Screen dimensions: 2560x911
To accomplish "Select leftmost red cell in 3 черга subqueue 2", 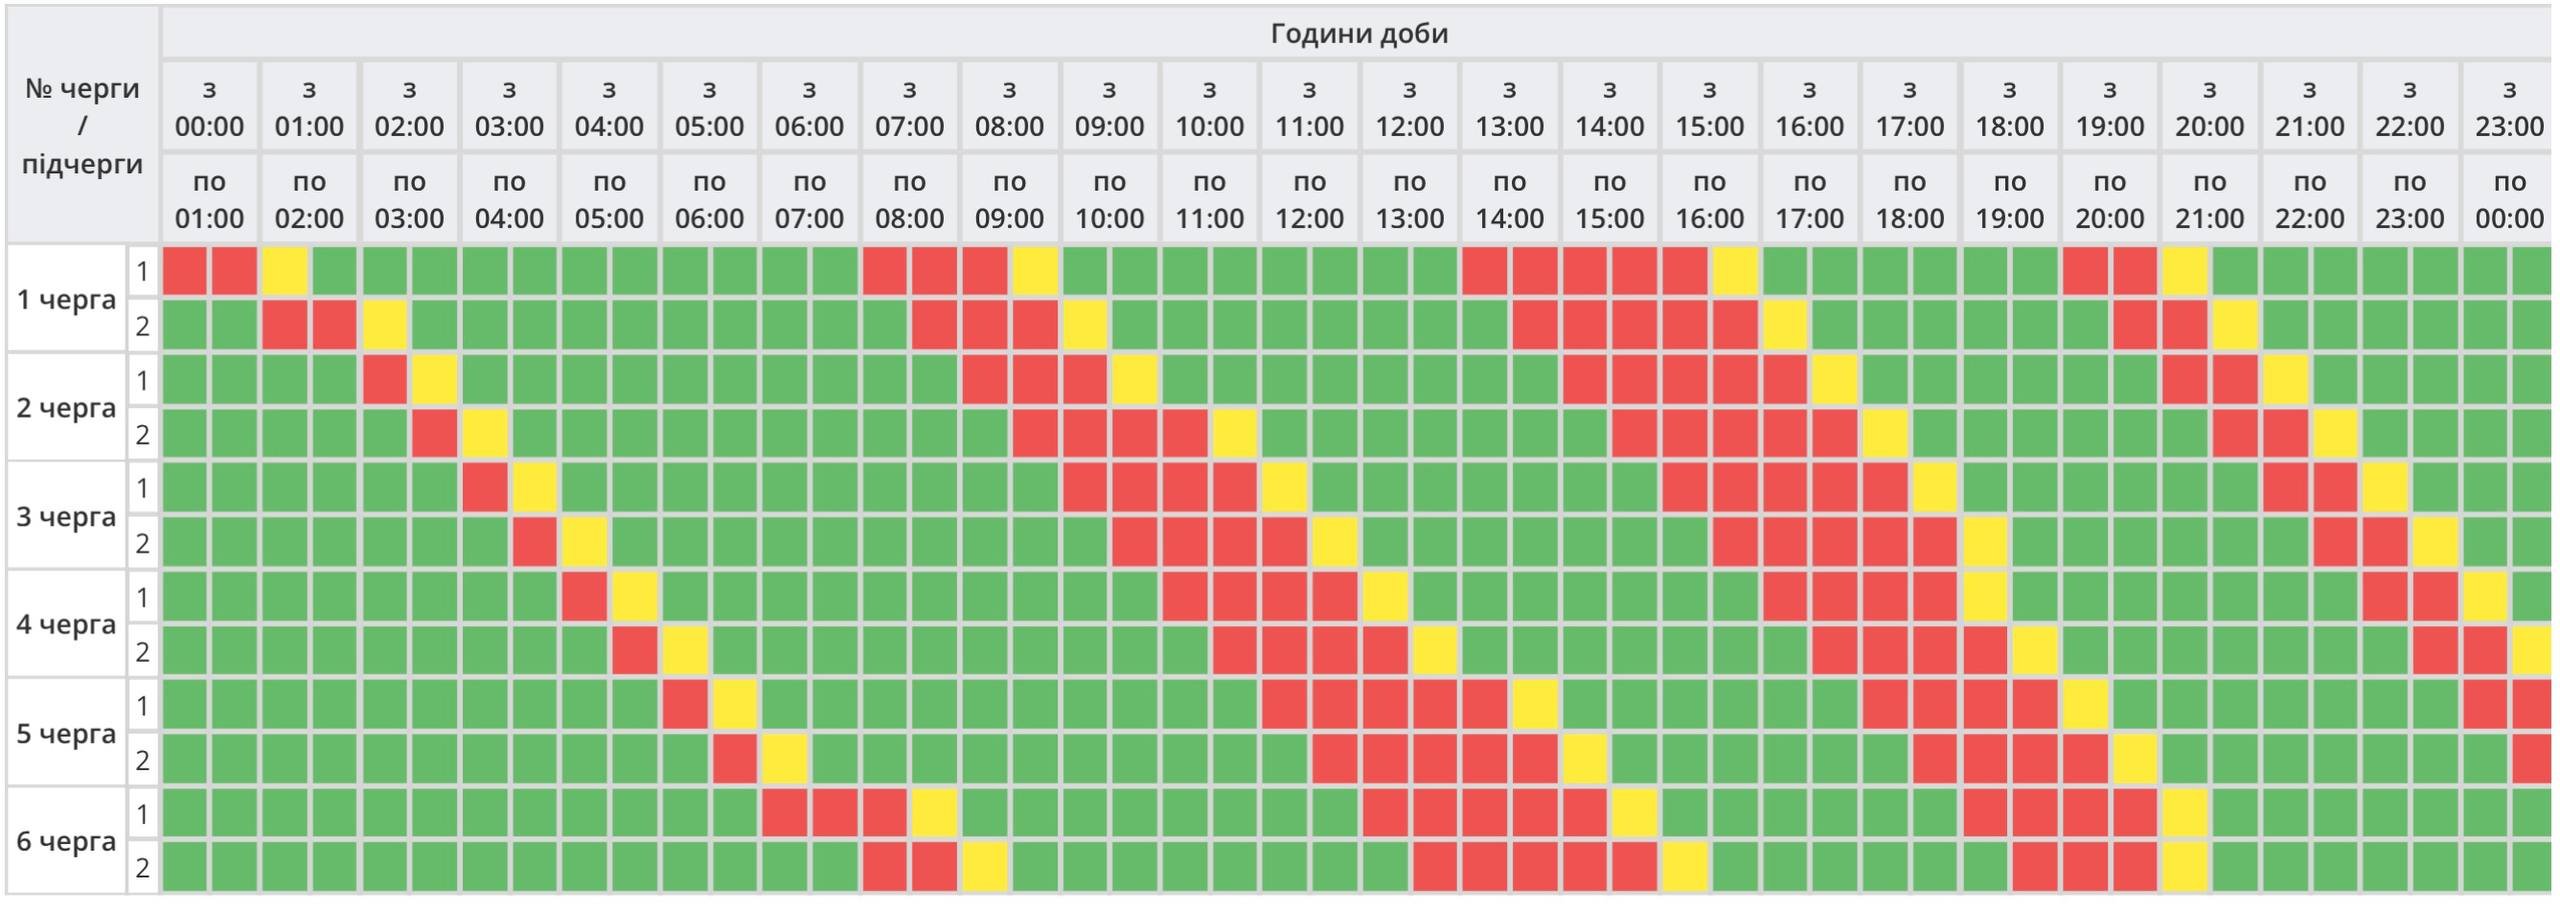I will coord(535,543).
